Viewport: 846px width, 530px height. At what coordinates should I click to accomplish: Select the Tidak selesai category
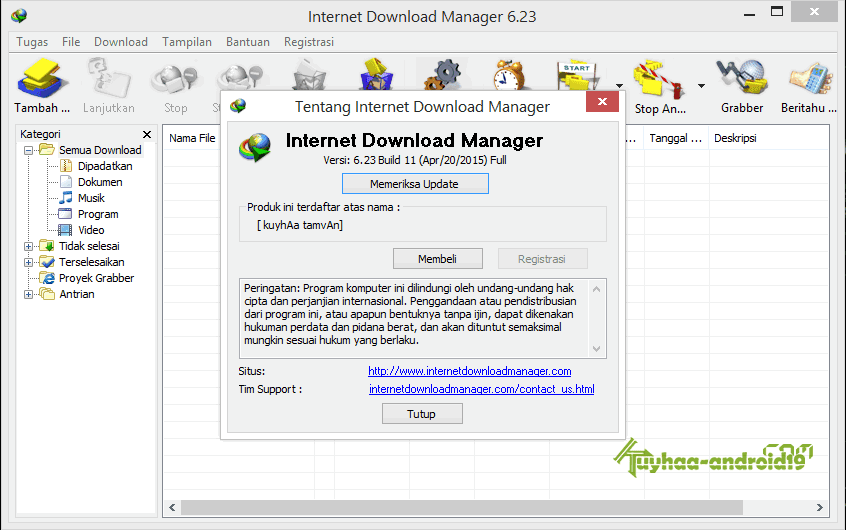[x=90, y=246]
